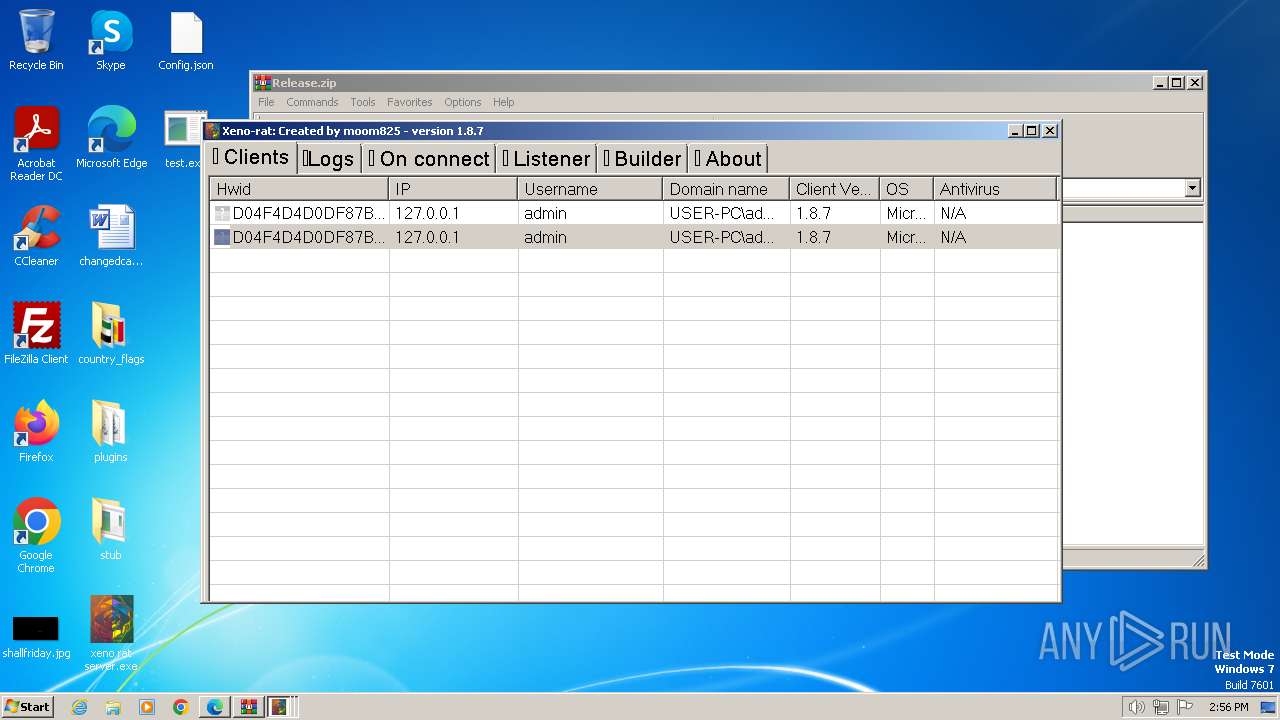
Task: Sort by the Domain name column header
Action: click(726, 189)
